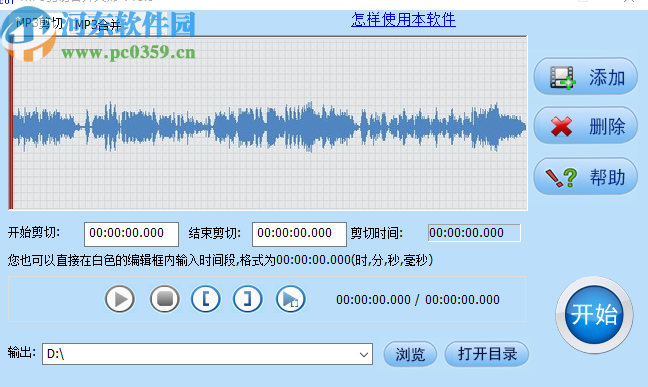Viewport: 648px width, 387px height.
Task: Add an MP3 file with 添加 button
Action: pos(585,76)
